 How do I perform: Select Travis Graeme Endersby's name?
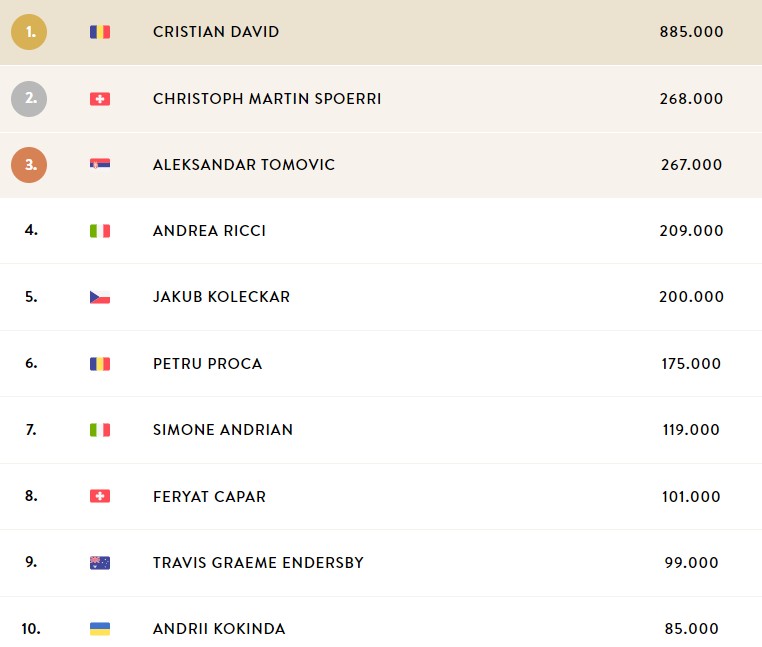click(x=258, y=562)
